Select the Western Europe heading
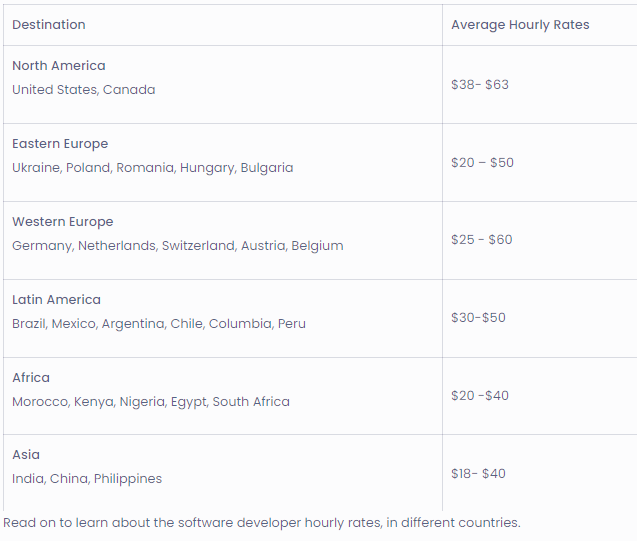 click(x=63, y=222)
